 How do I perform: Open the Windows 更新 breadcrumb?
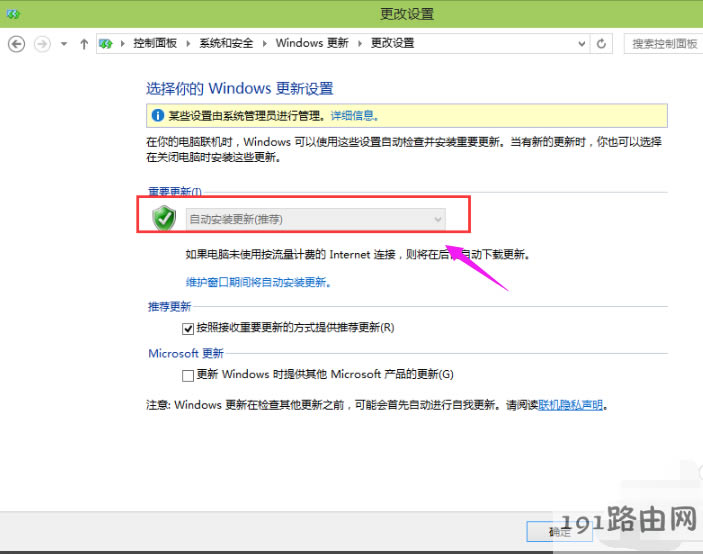coord(312,43)
